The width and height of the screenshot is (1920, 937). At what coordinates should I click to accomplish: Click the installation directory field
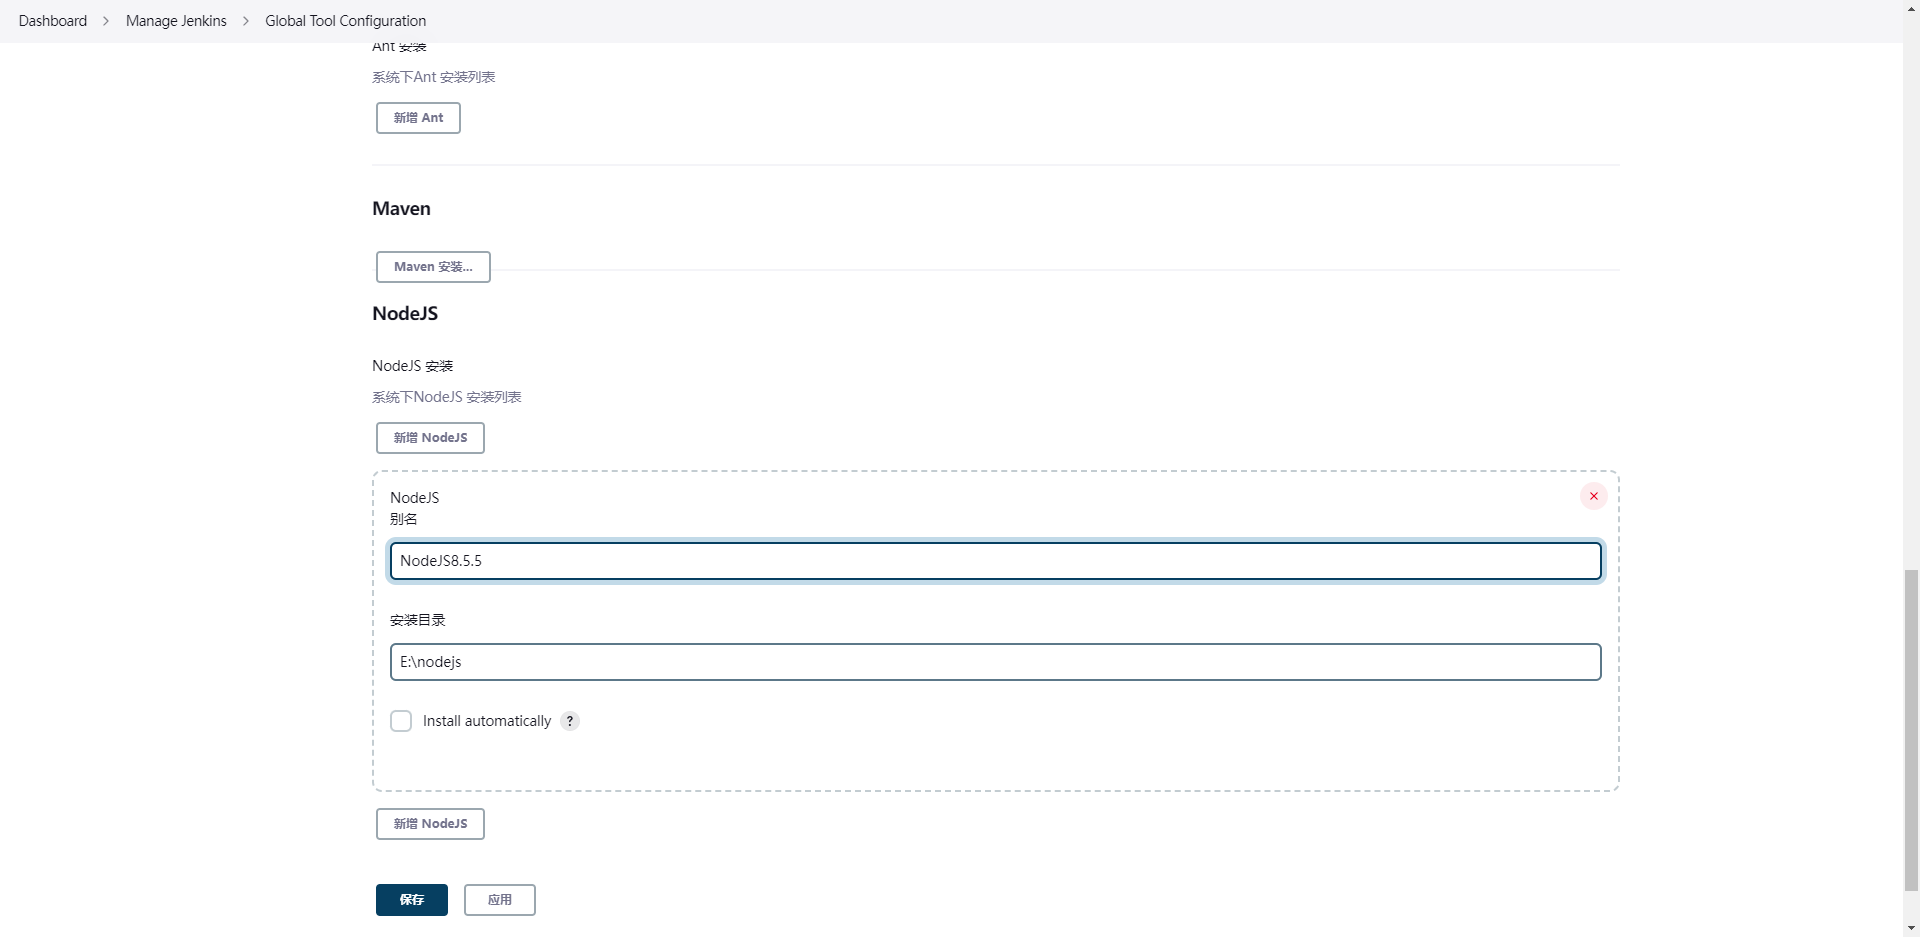point(995,662)
